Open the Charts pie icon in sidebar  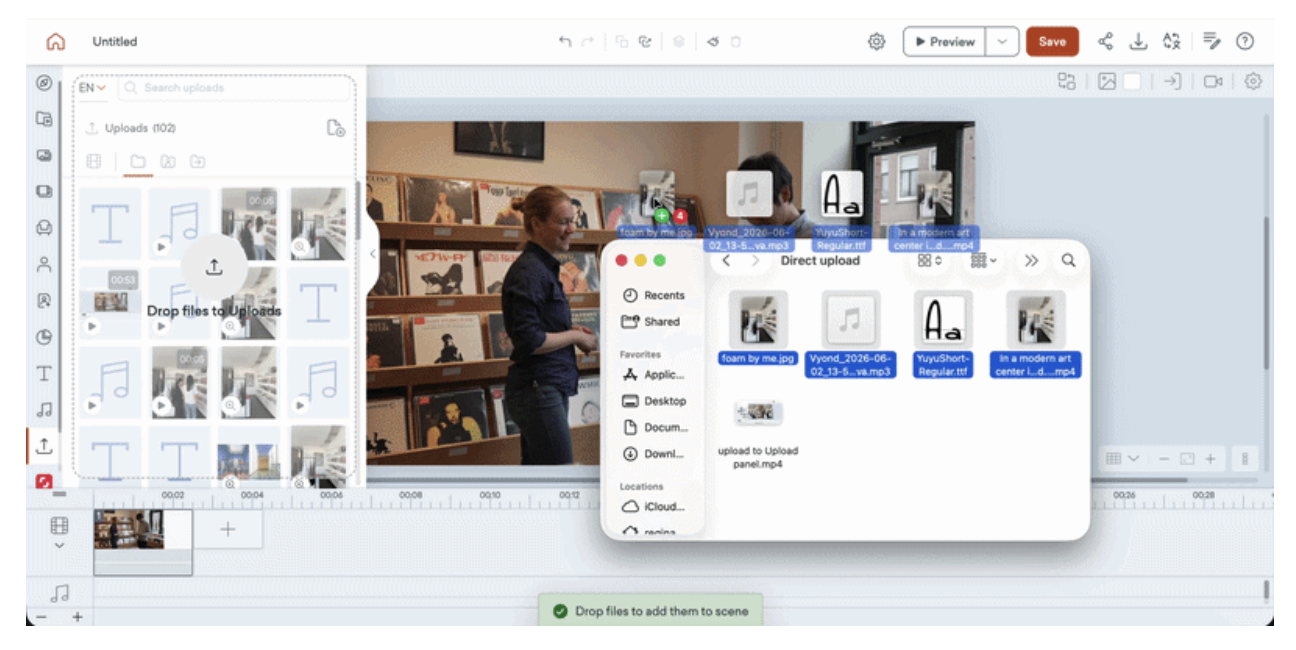tap(44, 337)
